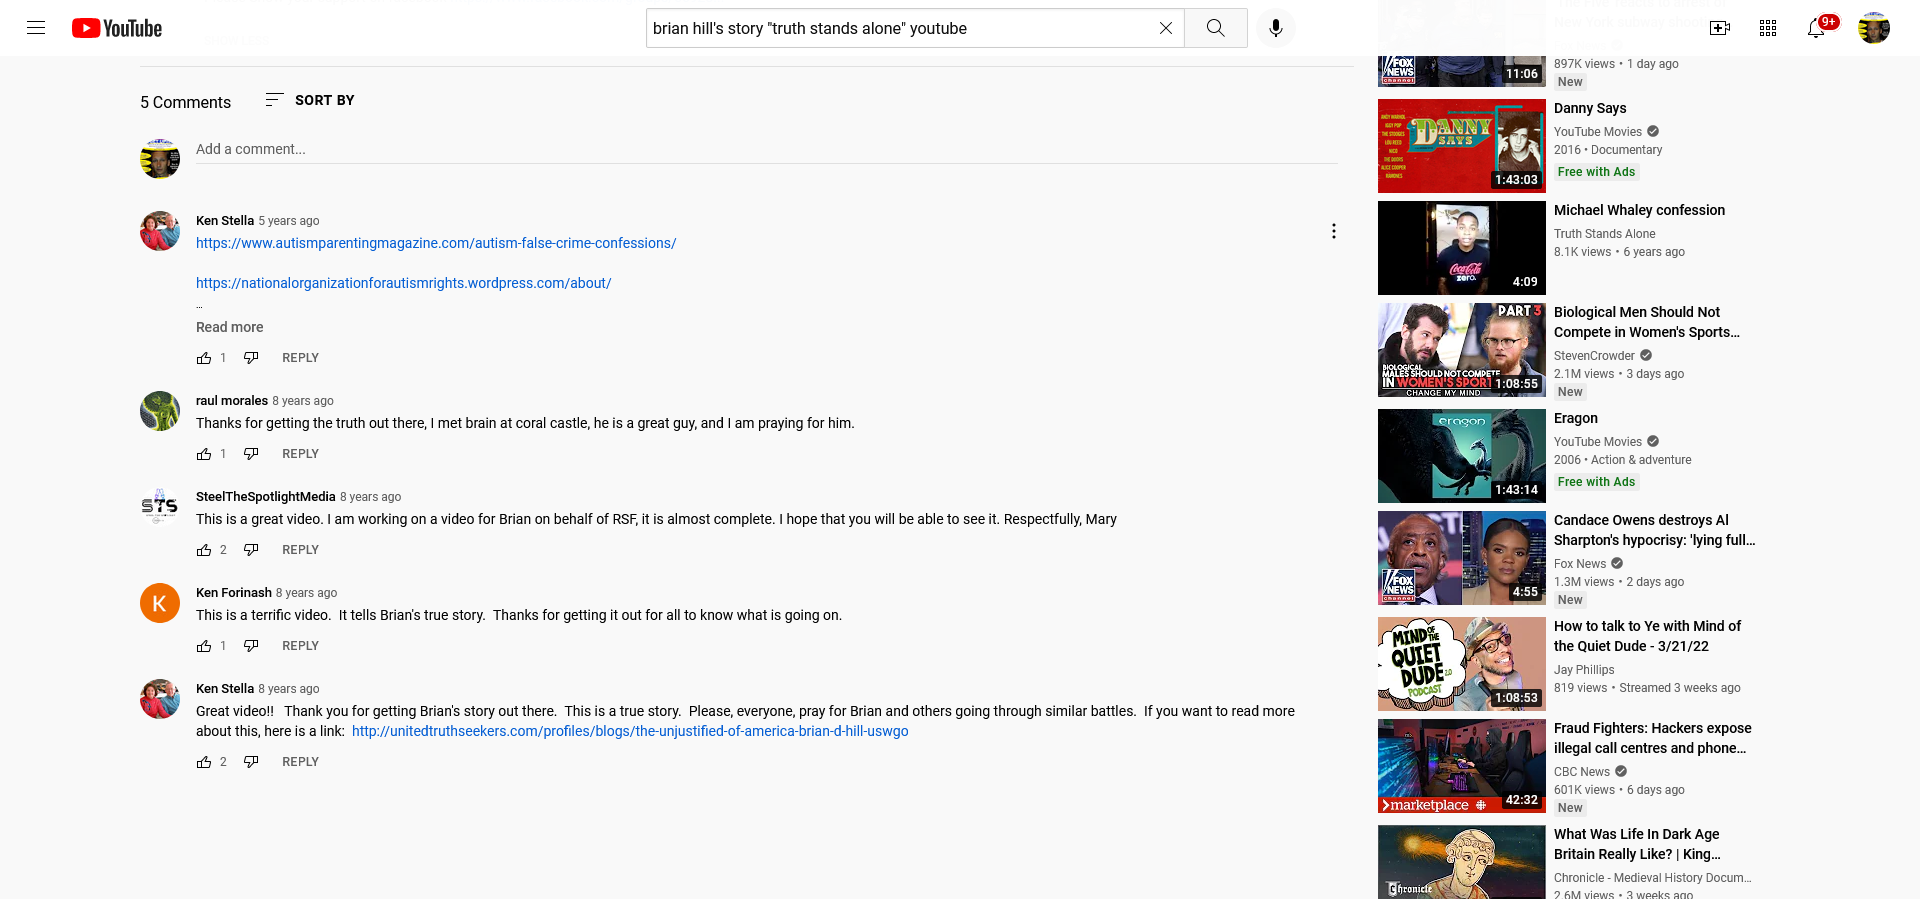
Task: Click the magnifier search button
Action: click(1216, 28)
